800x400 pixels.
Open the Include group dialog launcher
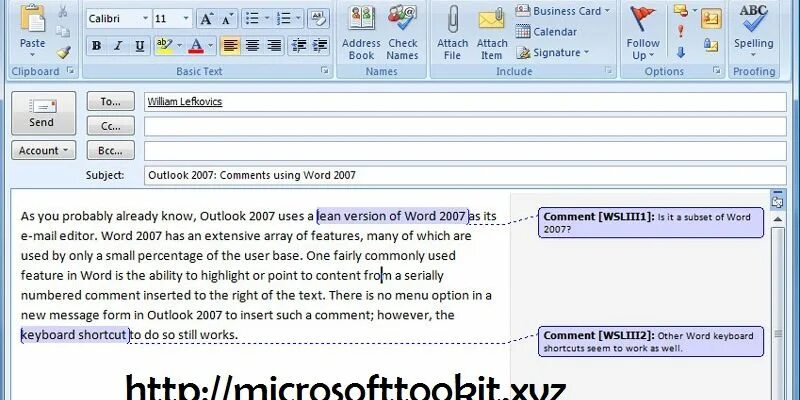[x=608, y=71]
